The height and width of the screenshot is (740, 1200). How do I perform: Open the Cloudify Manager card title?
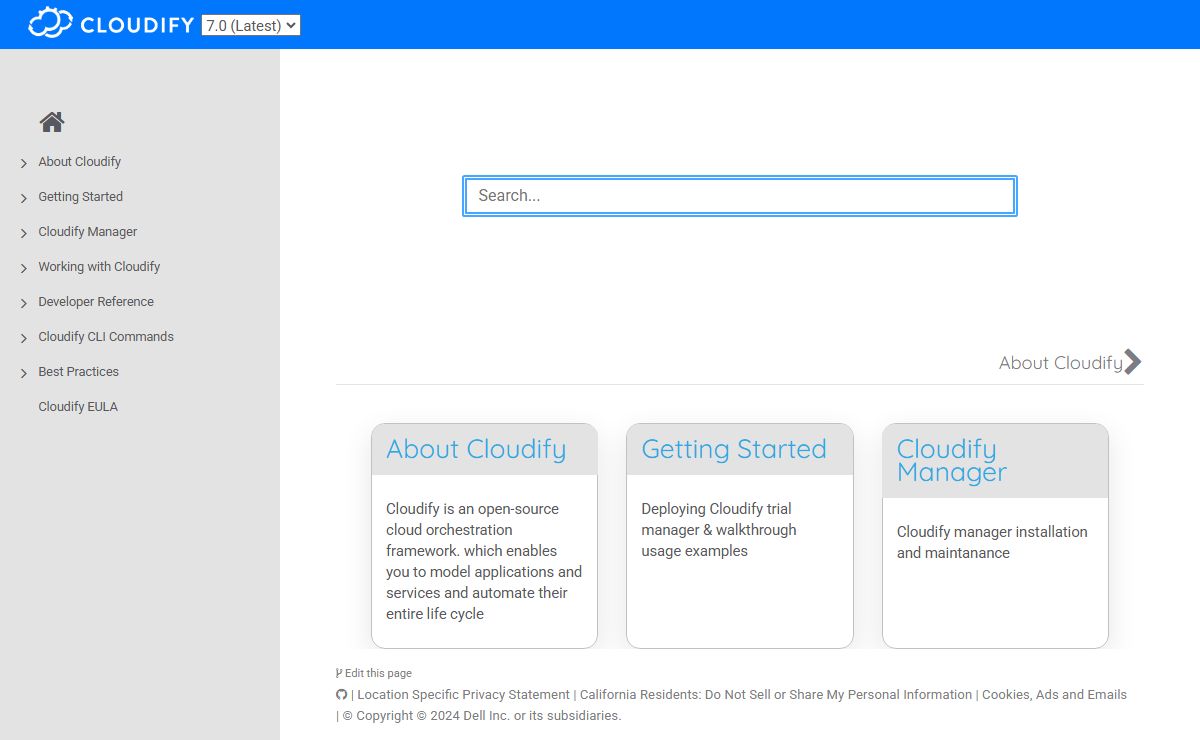point(952,460)
